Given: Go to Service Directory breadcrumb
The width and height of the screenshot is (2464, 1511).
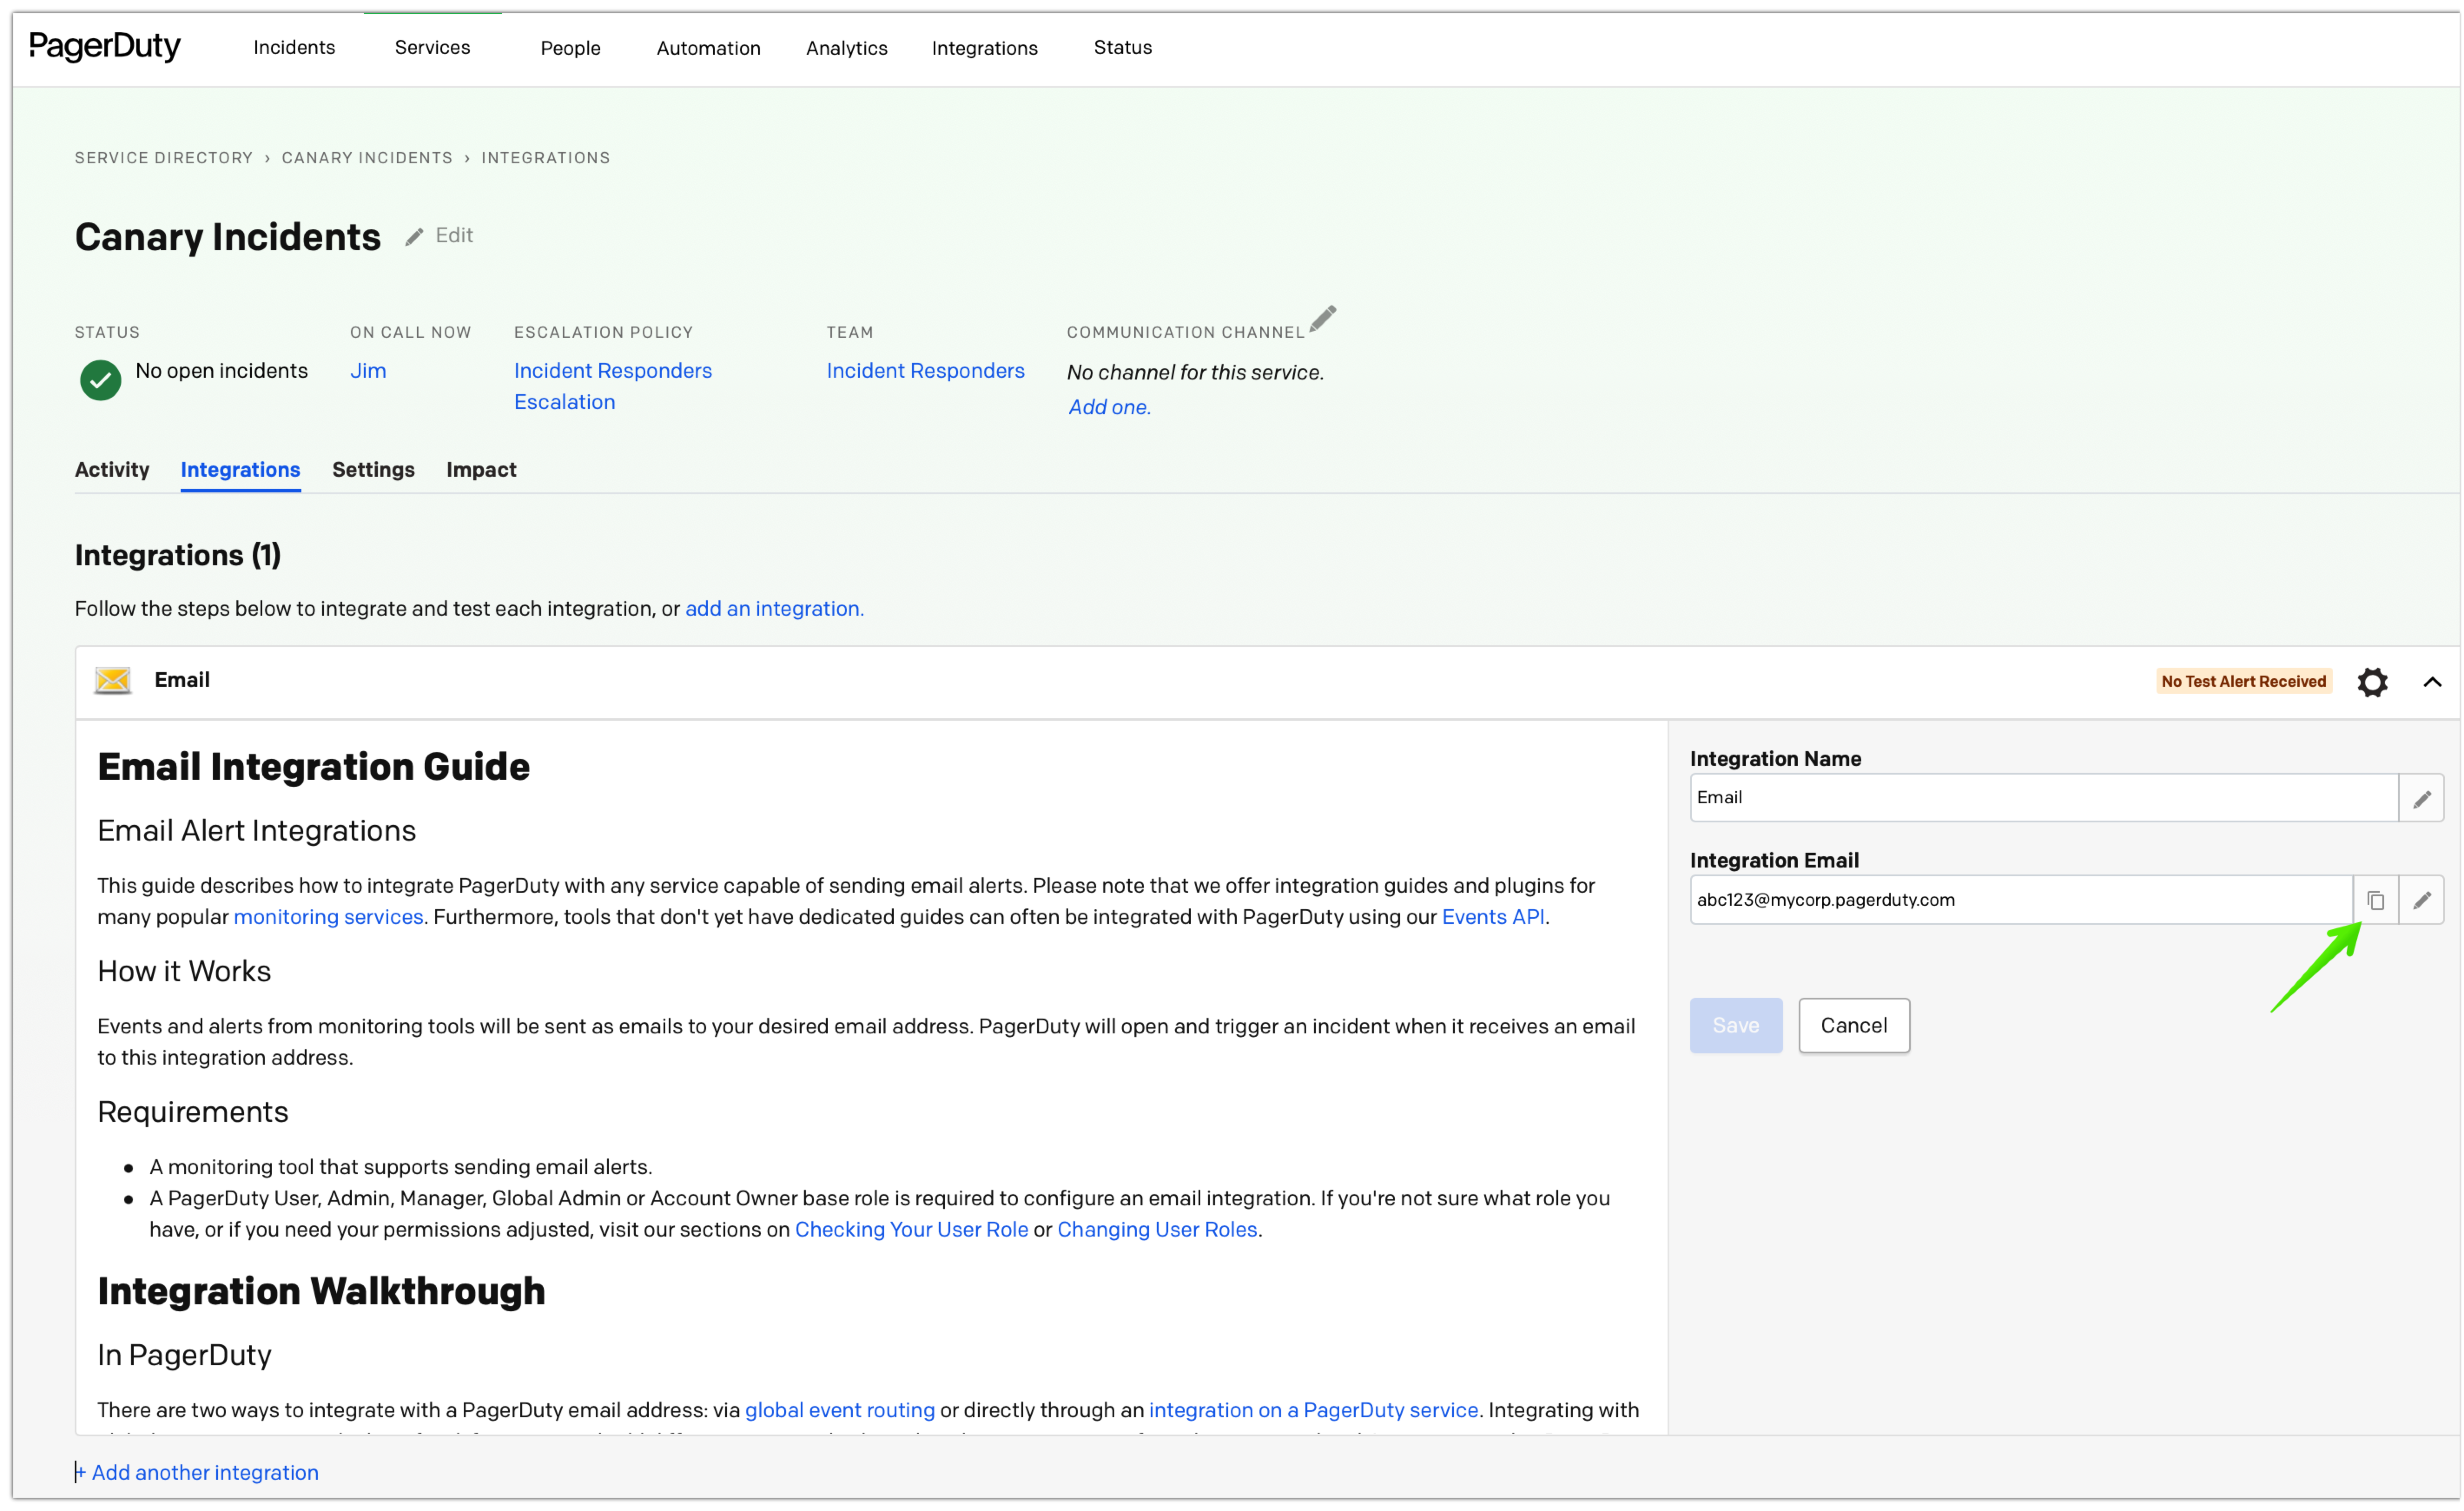Looking at the screenshot, I should point(164,158).
